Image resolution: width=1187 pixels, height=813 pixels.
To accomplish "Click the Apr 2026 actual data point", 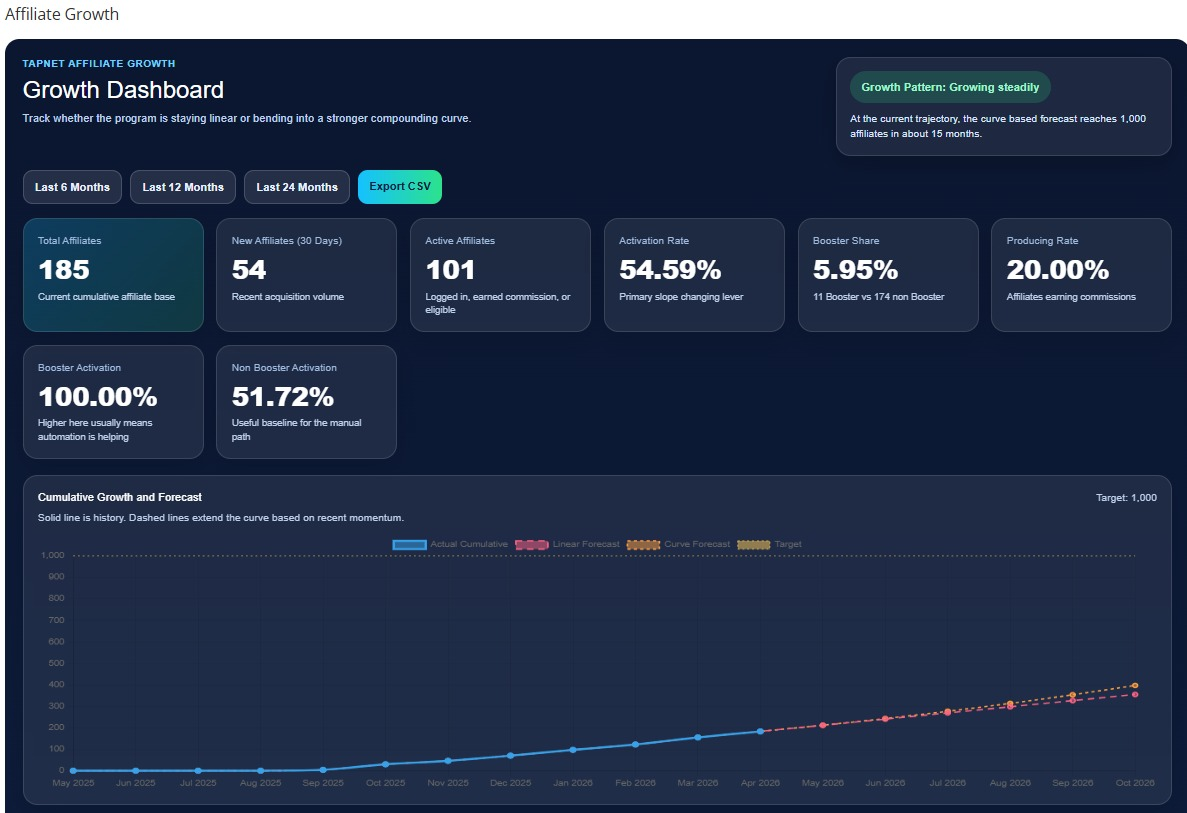I will pos(760,732).
